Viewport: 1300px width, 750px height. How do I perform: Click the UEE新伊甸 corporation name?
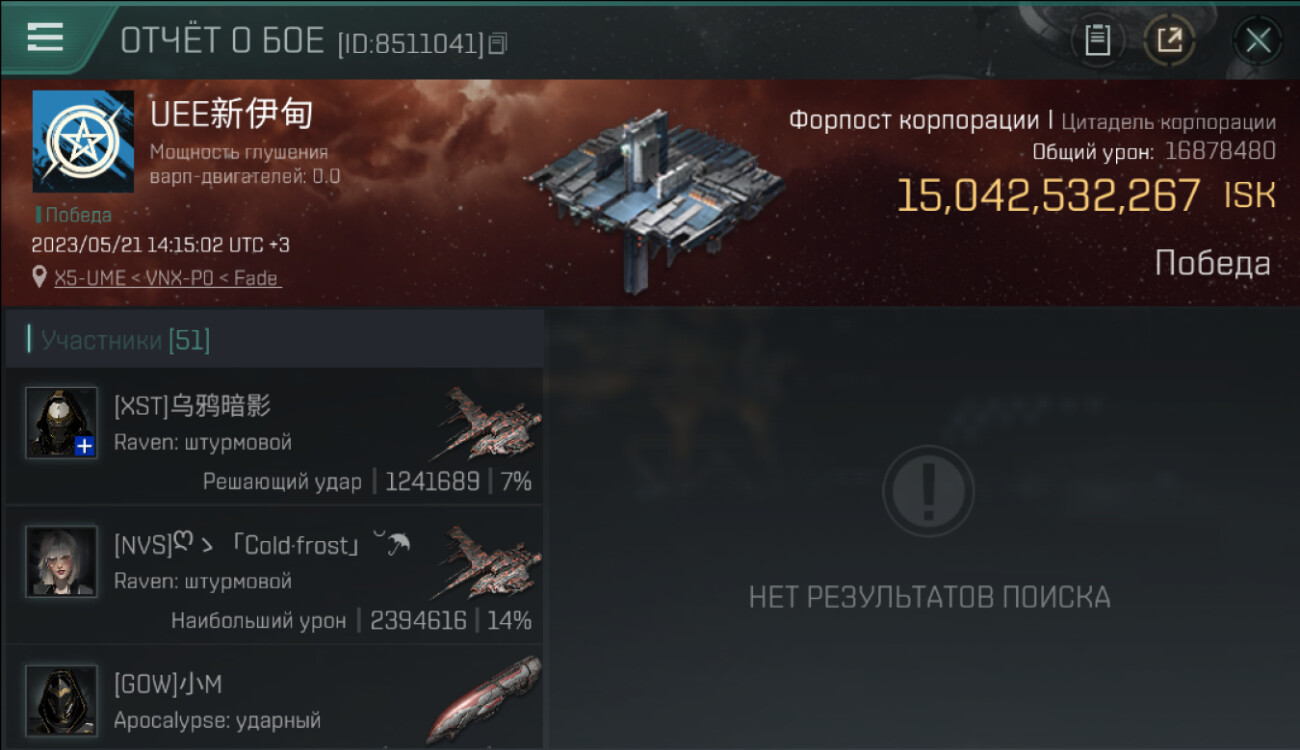(x=232, y=114)
